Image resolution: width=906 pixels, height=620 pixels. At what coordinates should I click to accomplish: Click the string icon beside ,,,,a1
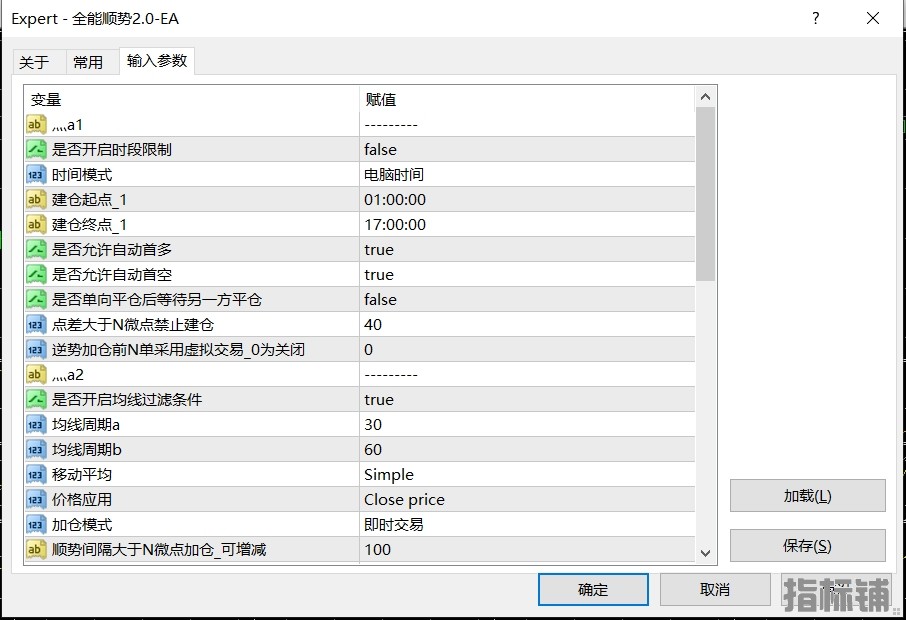tap(36, 125)
